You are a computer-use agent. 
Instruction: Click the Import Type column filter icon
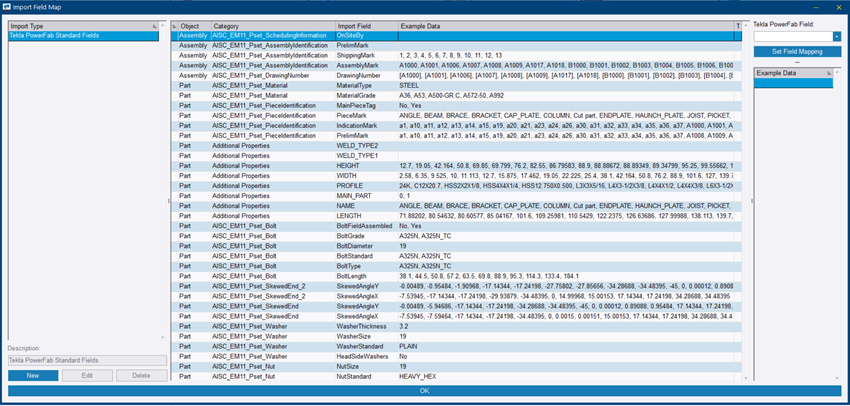(x=155, y=25)
